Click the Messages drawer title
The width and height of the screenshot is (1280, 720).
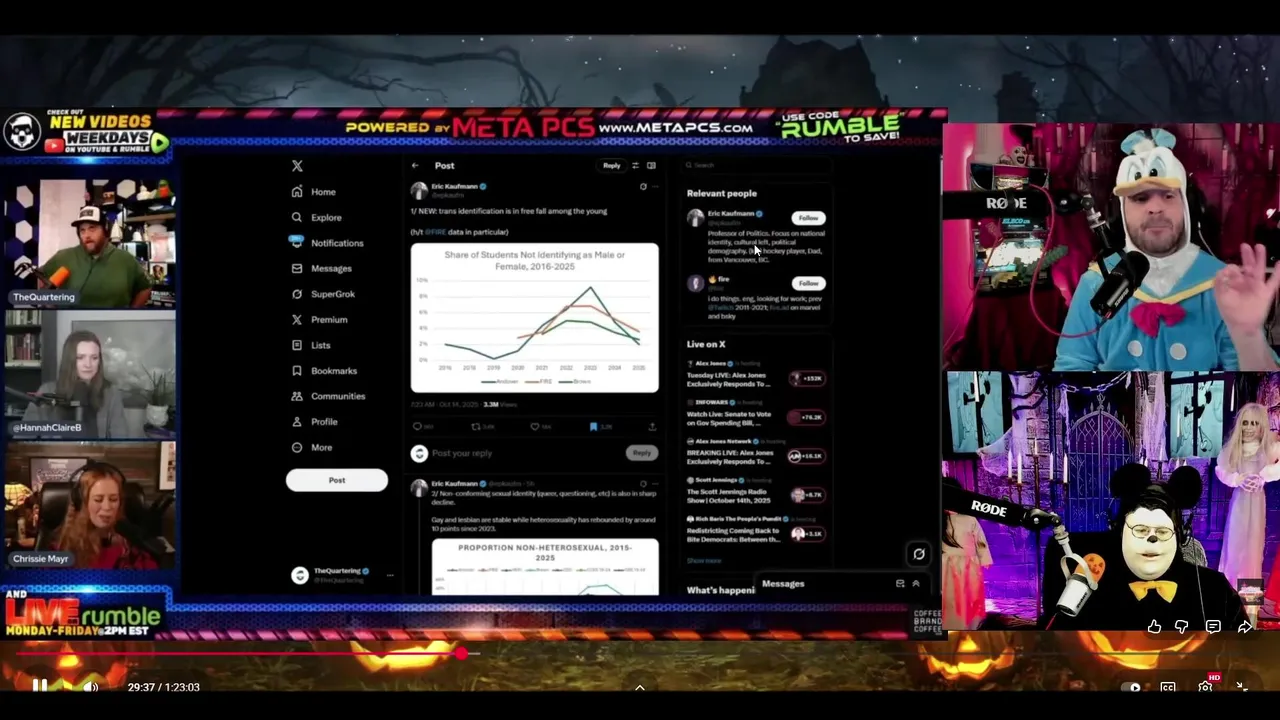click(783, 584)
